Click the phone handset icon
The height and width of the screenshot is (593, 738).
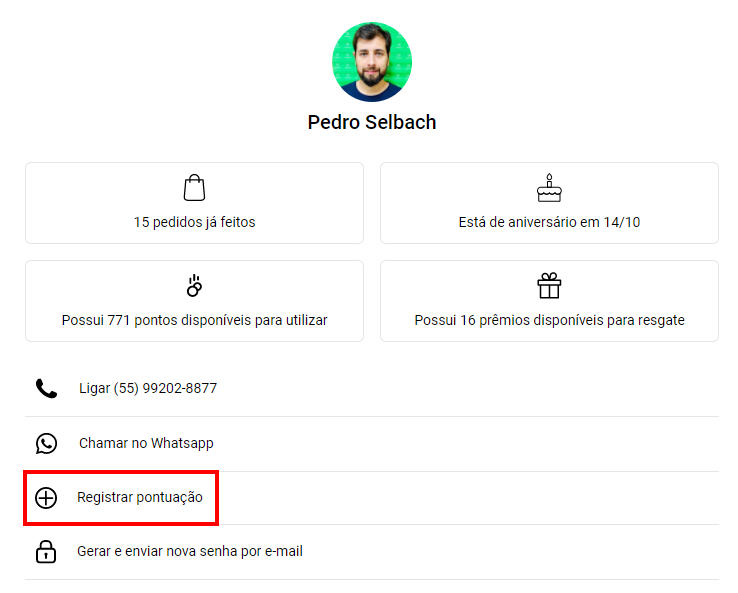[46, 388]
